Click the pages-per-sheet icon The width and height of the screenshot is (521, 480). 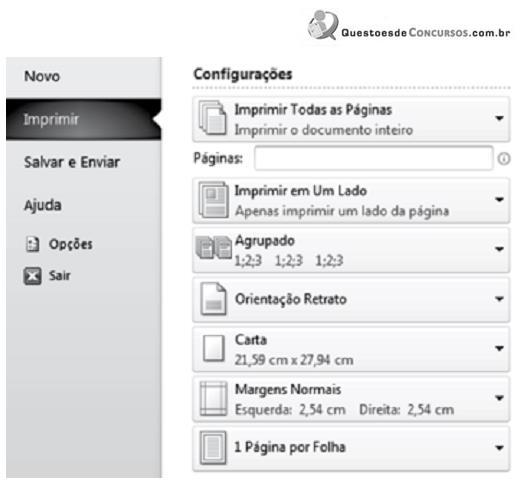pyautogui.click(x=213, y=447)
